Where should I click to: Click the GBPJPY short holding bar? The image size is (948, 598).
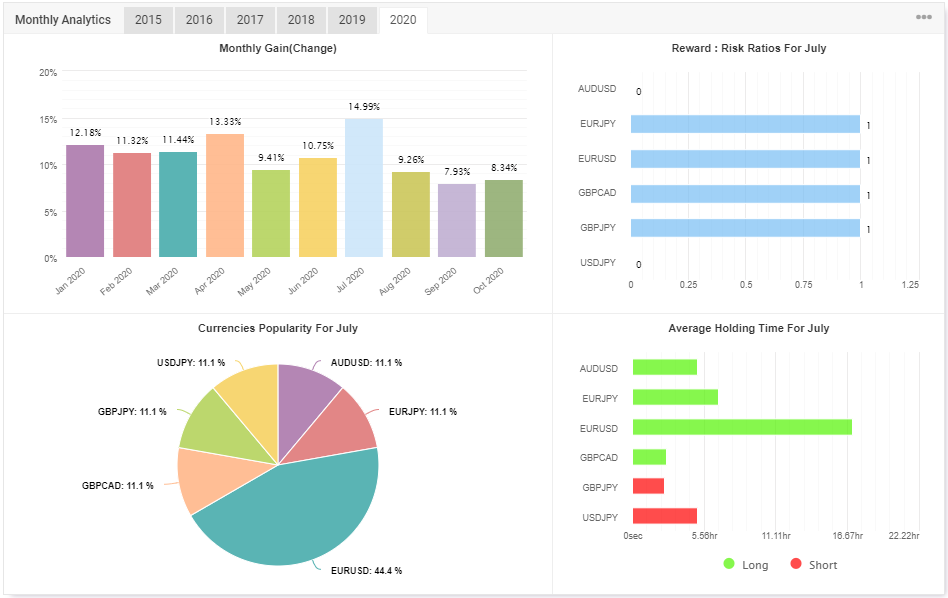point(646,487)
